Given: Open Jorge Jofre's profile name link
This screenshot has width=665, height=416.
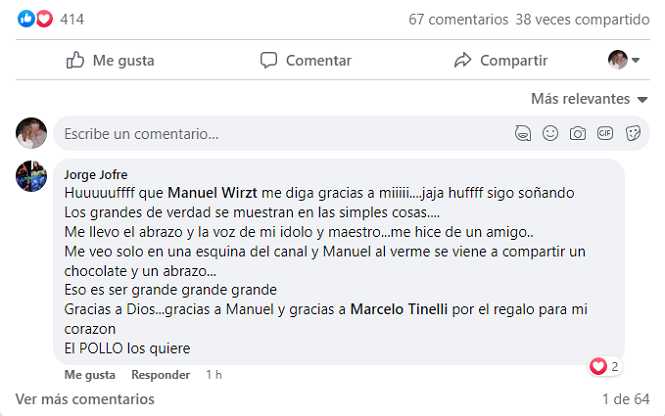Looking at the screenshot, I should coord(96,174).
